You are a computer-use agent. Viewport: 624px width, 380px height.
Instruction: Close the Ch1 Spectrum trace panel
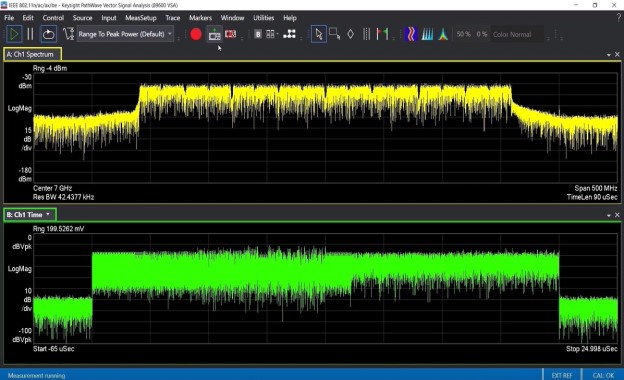[617, 54]
